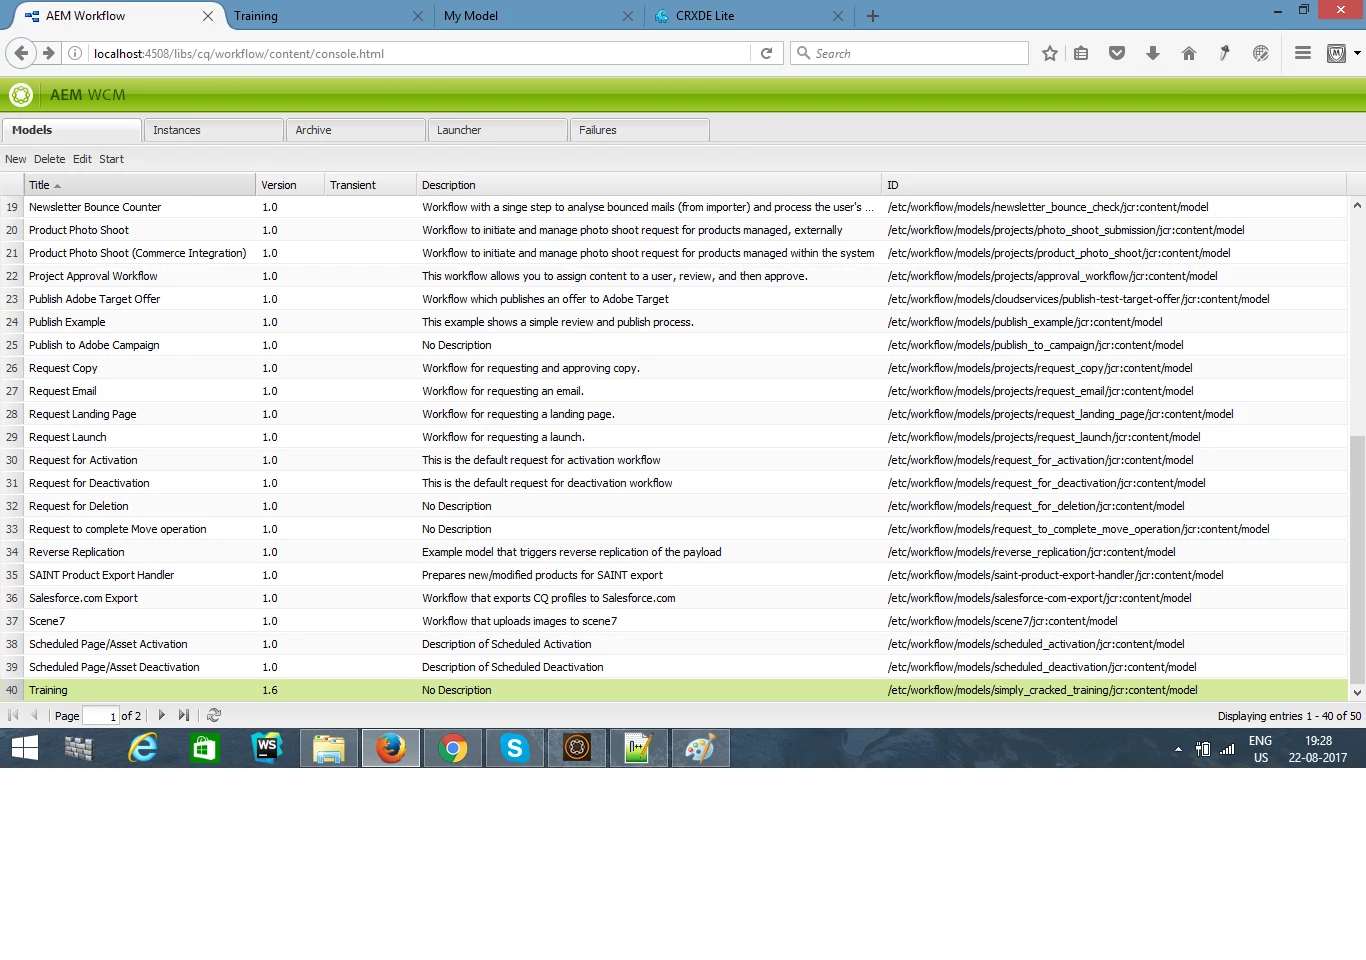This screenshot has height=960, width=1366.
Task: Select the Salesforce.com Export row
Action: point(674,598)
